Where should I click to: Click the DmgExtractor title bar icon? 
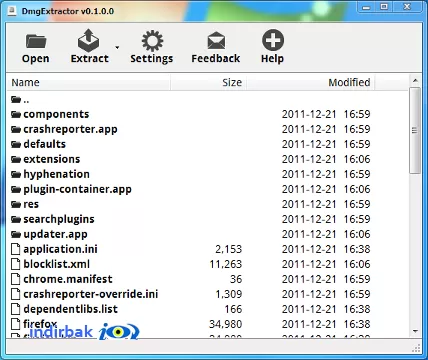point(12,11)
